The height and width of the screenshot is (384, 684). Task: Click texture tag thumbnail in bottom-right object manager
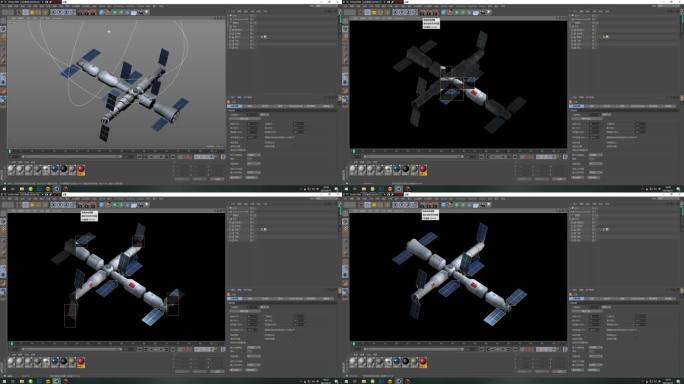607,230
